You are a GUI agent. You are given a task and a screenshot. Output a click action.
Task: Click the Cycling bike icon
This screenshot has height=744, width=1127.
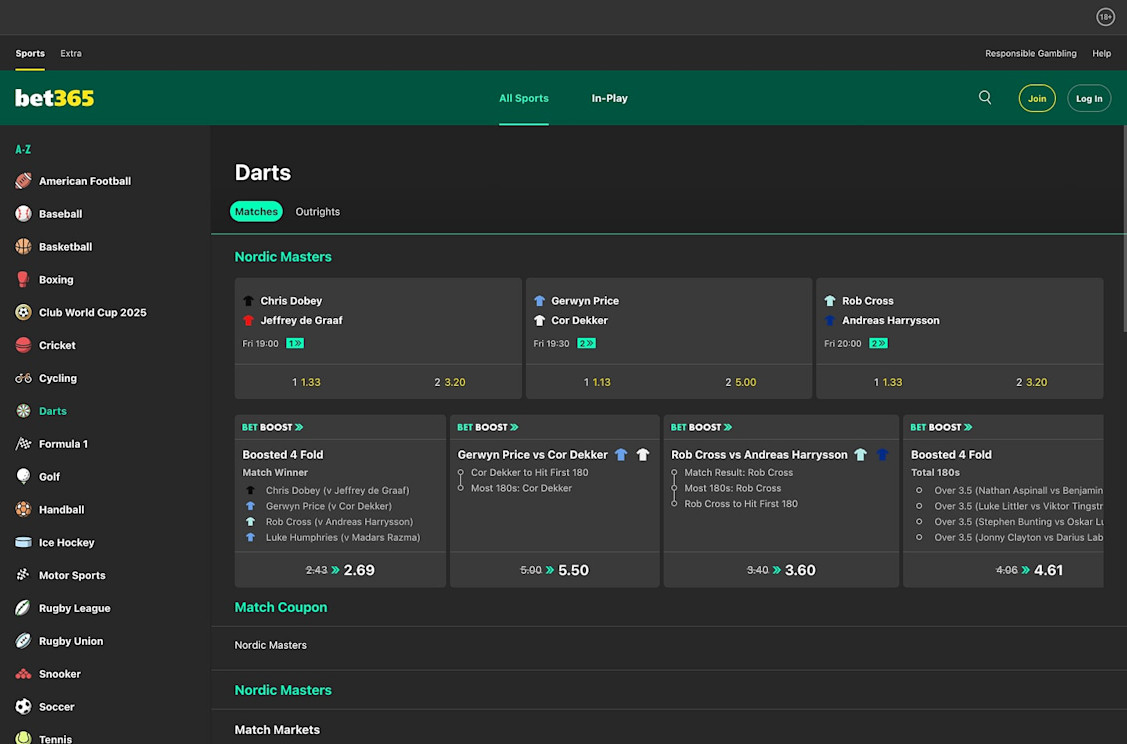[x=23, y=378]
